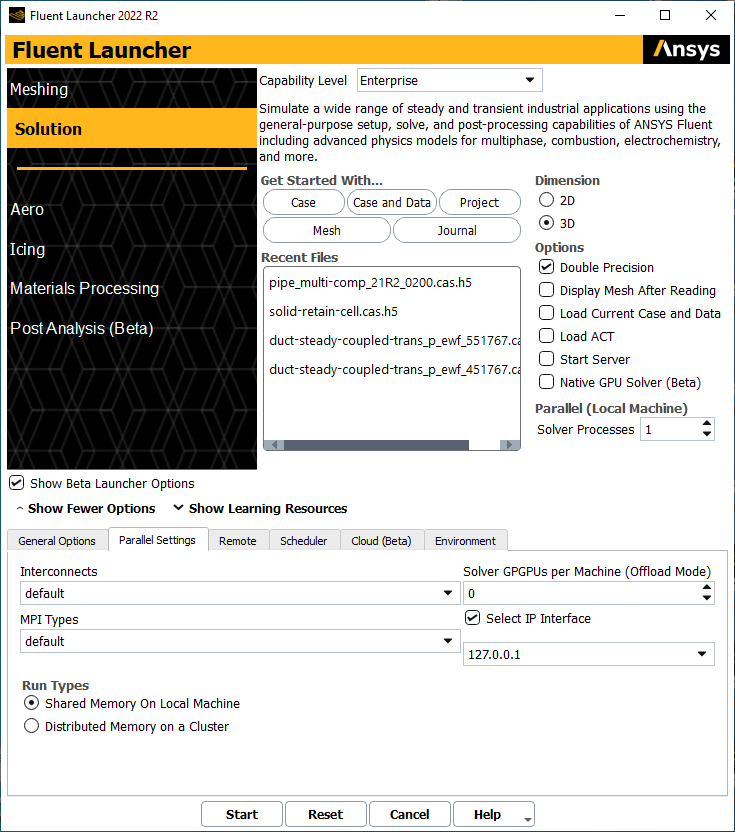Enable Native GPU Solver (Beta)
The image size is (735, 832).
click(x=546, y=382)
